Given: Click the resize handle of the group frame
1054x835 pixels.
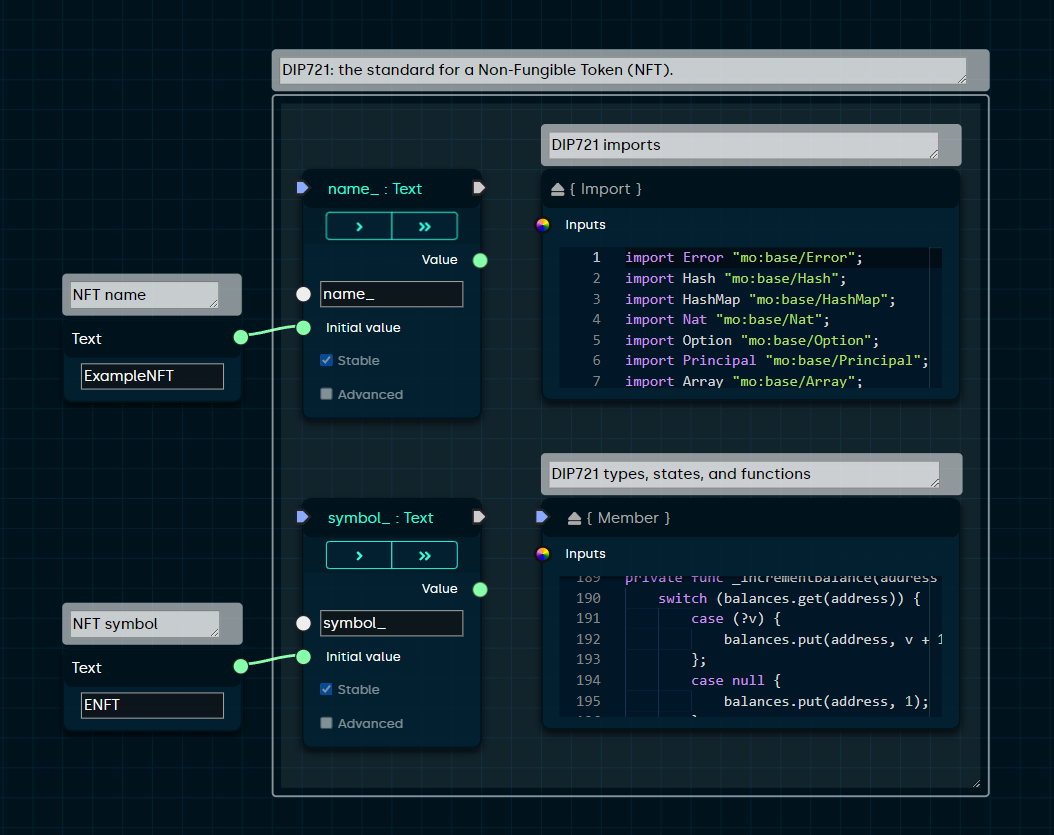Looking at the screenshot, I should (x=976, y=784).
